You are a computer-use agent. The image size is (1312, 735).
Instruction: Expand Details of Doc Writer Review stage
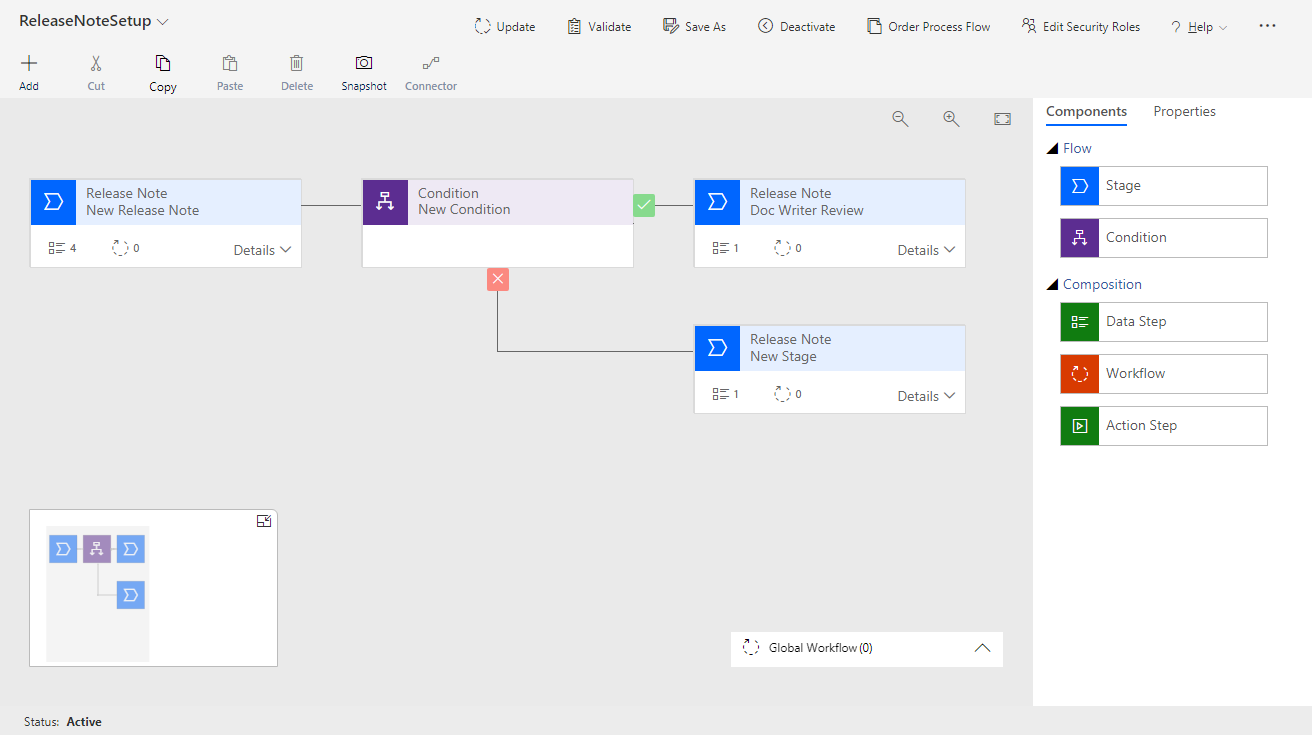tap(926, 250)
